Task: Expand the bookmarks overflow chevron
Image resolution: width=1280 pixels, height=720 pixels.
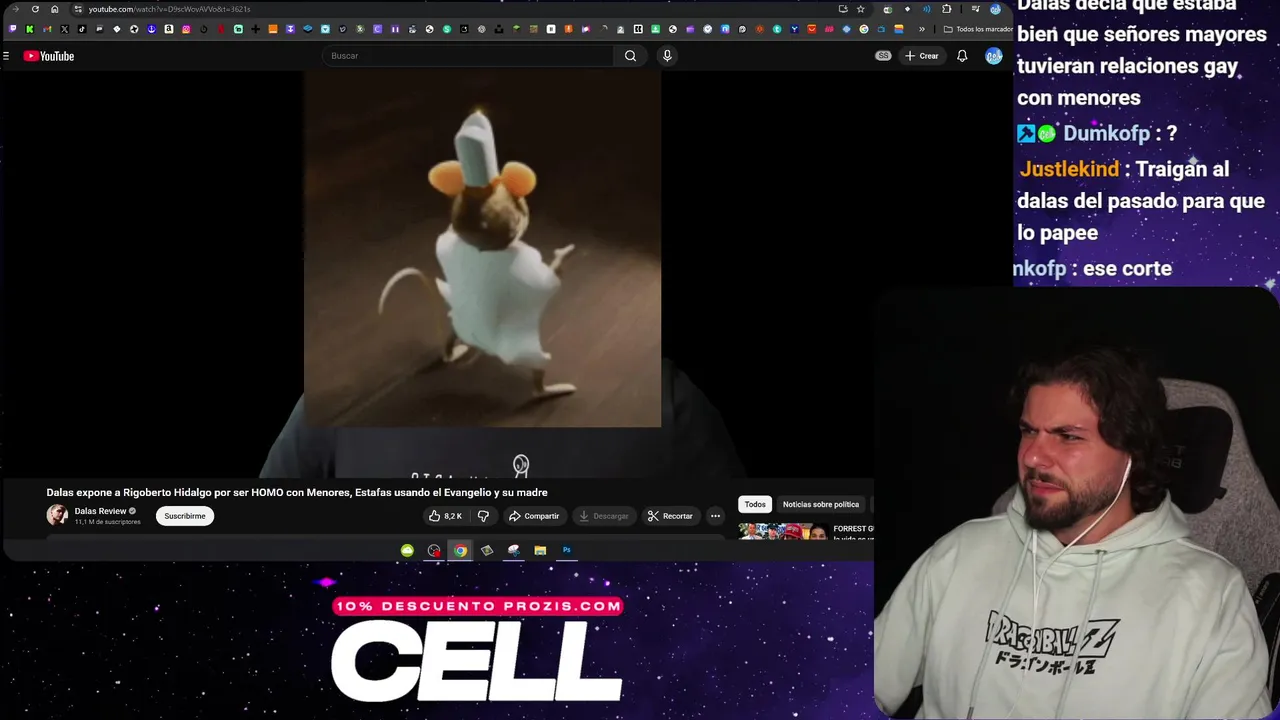Action: (x=922, y=29)
